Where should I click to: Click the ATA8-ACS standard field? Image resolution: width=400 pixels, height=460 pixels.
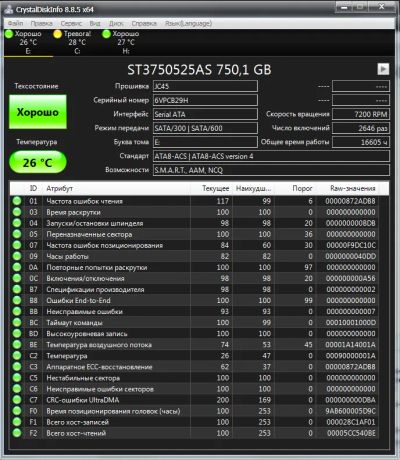pos(271,156)
